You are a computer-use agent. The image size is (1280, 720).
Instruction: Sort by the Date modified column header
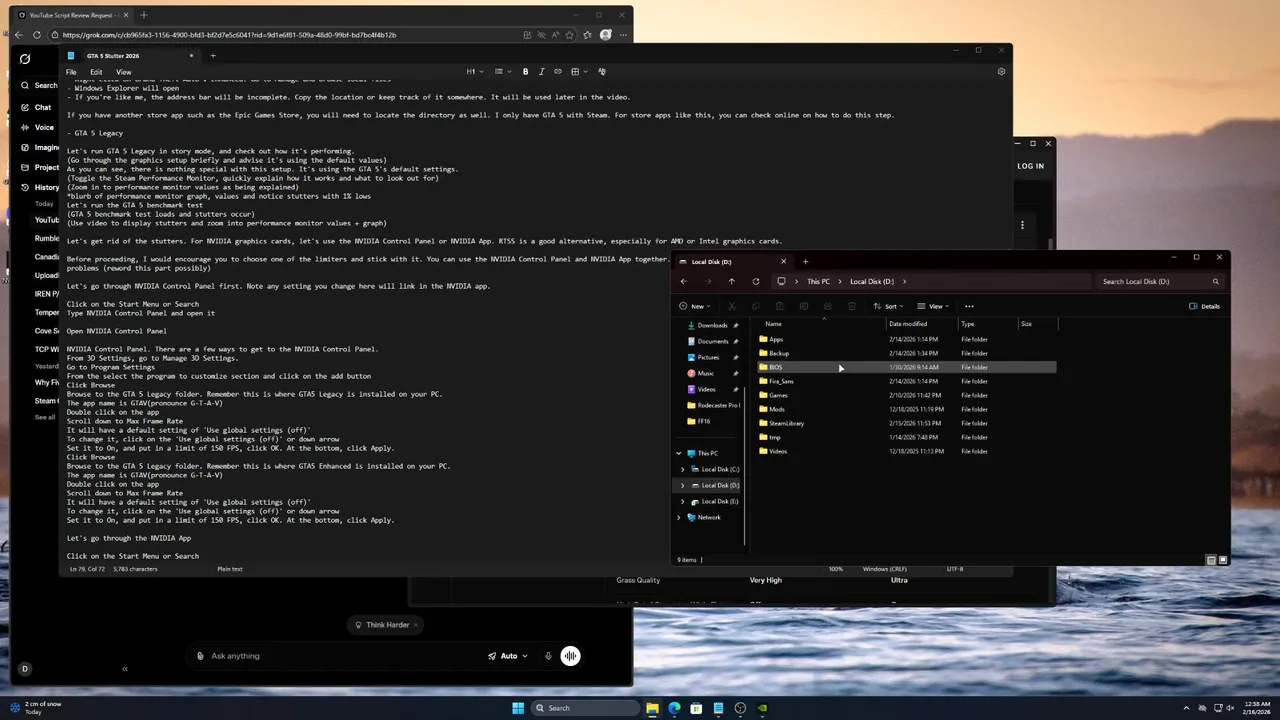coord(922,324)
